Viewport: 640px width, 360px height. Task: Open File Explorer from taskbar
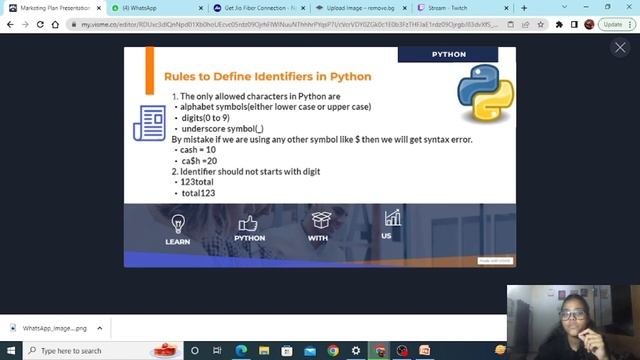[264, 351]
